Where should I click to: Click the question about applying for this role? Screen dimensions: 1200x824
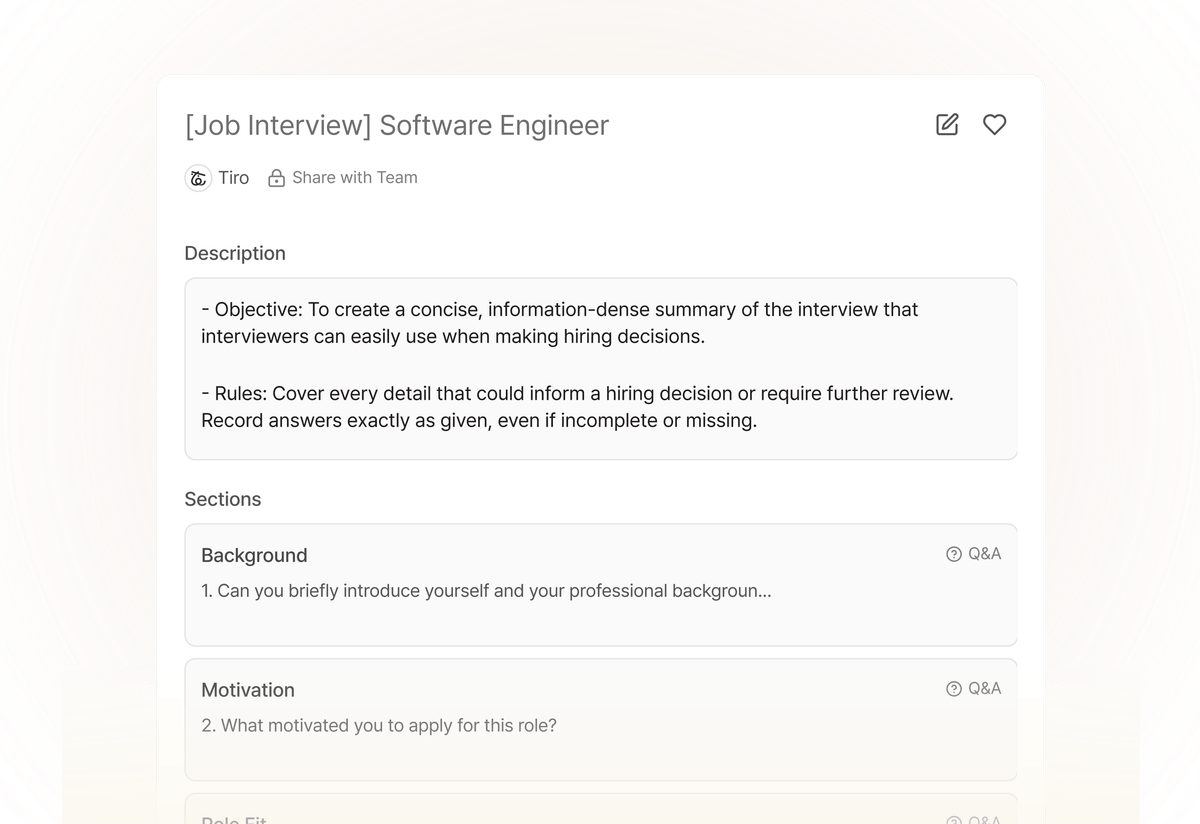coord(378,725)
